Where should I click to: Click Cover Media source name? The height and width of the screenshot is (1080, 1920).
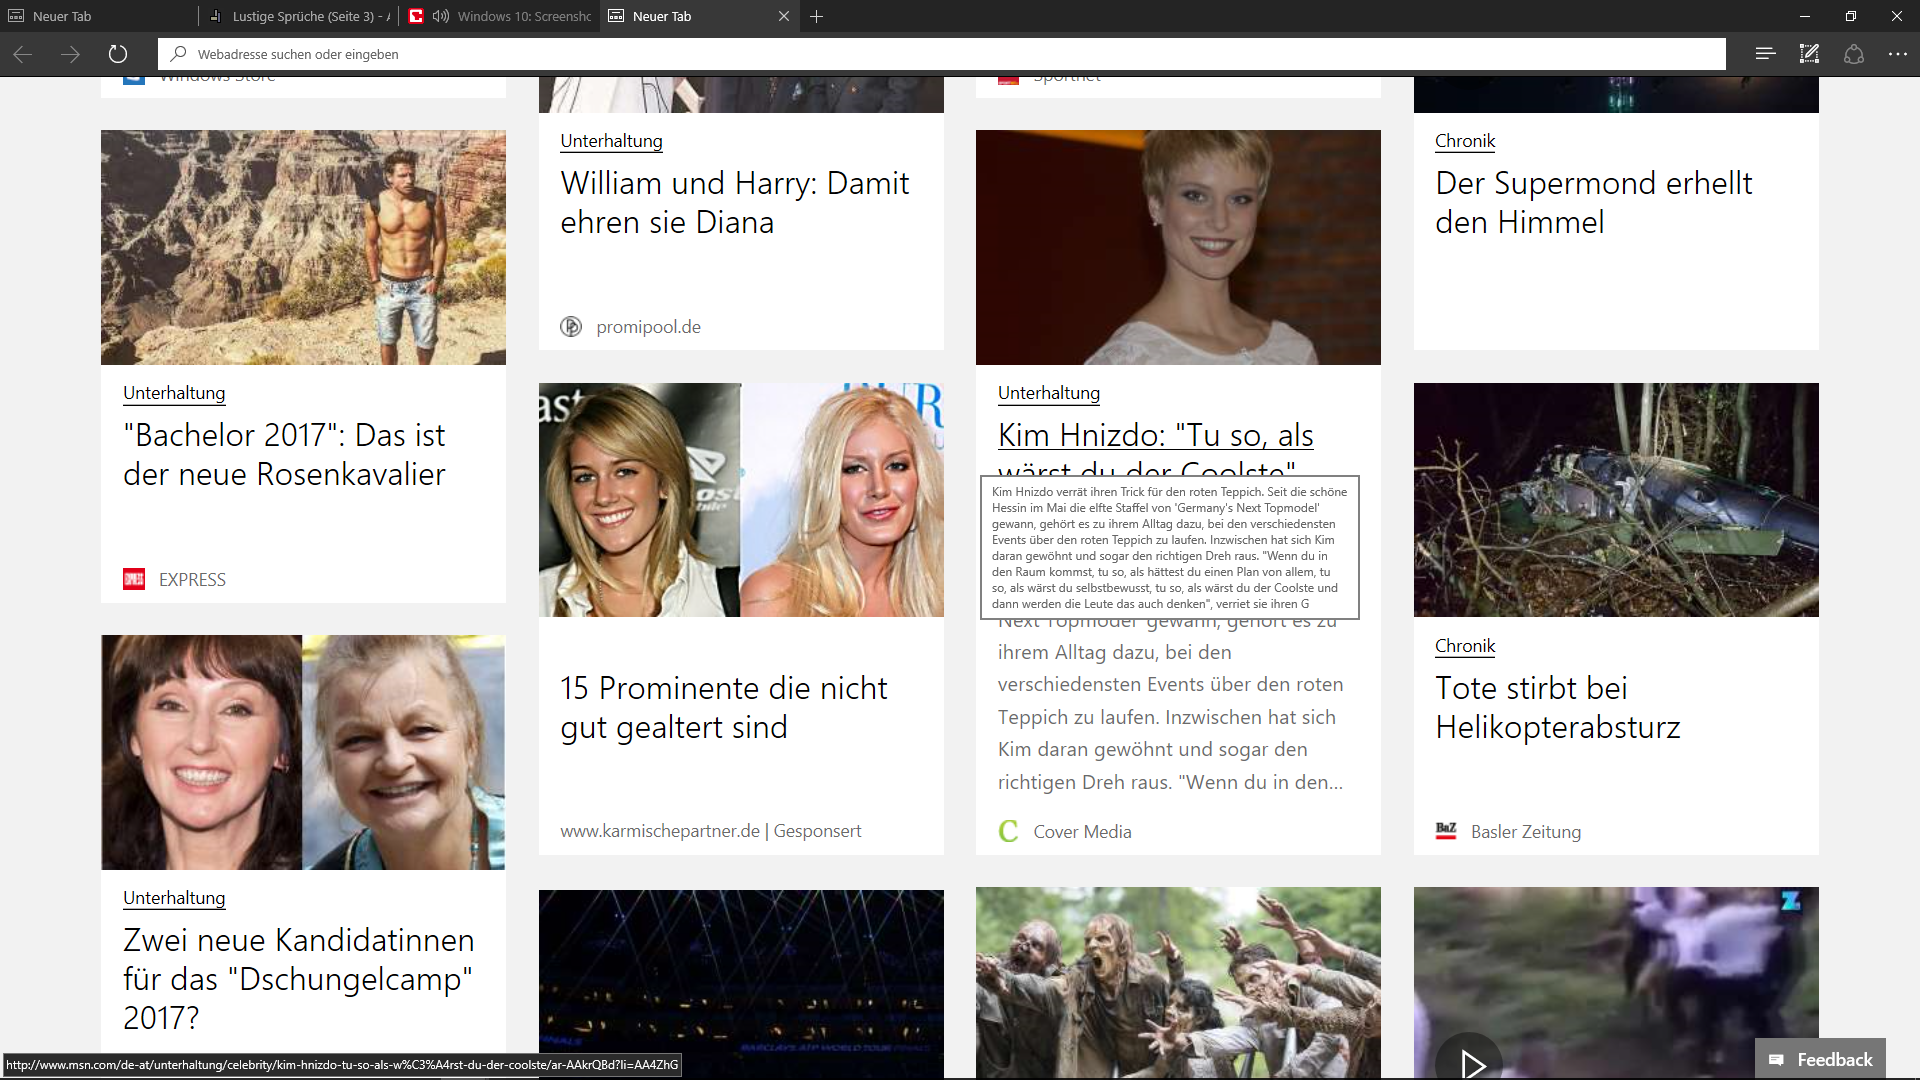[x=1082, y=832]
